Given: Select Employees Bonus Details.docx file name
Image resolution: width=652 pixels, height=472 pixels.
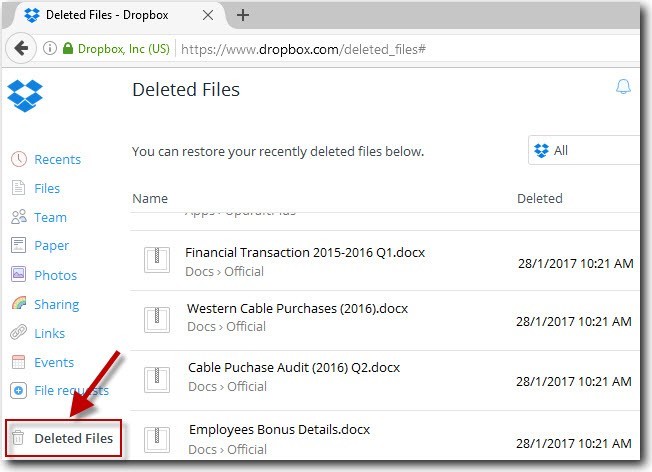Looking at the screenshot, I should click(279, 430).
